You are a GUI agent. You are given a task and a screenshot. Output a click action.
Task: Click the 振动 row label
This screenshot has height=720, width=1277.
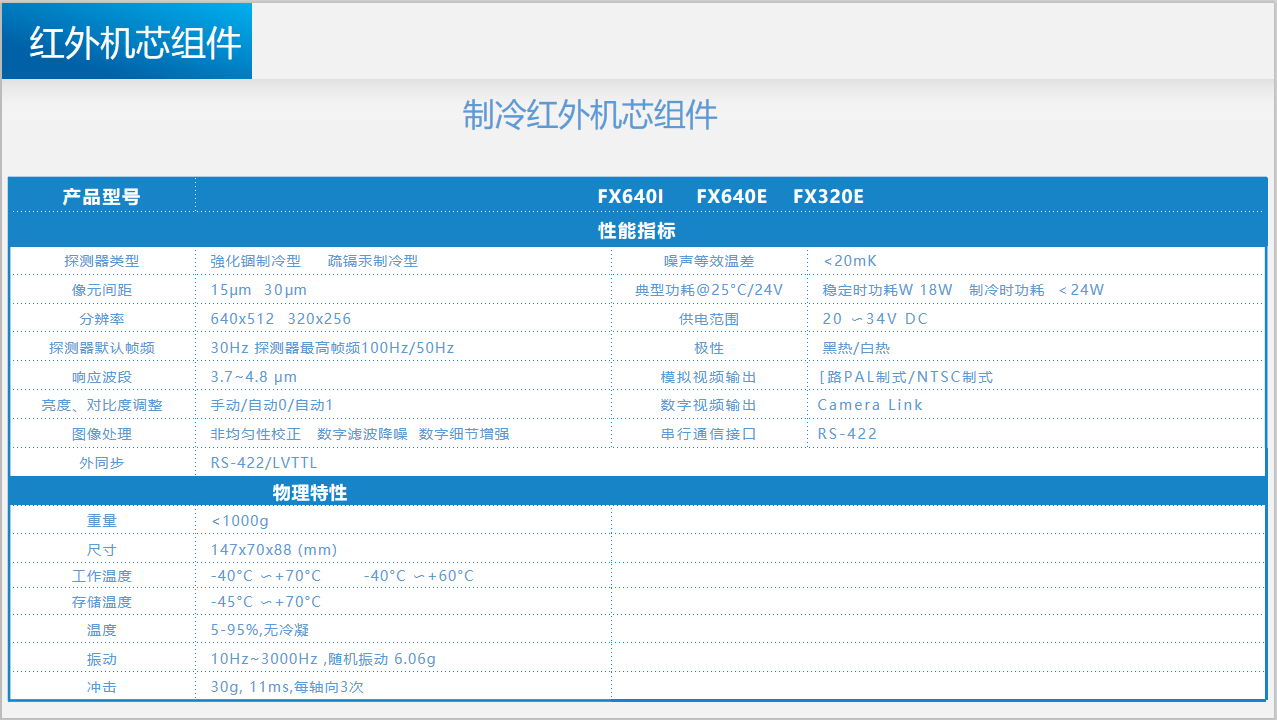[102, 659]
